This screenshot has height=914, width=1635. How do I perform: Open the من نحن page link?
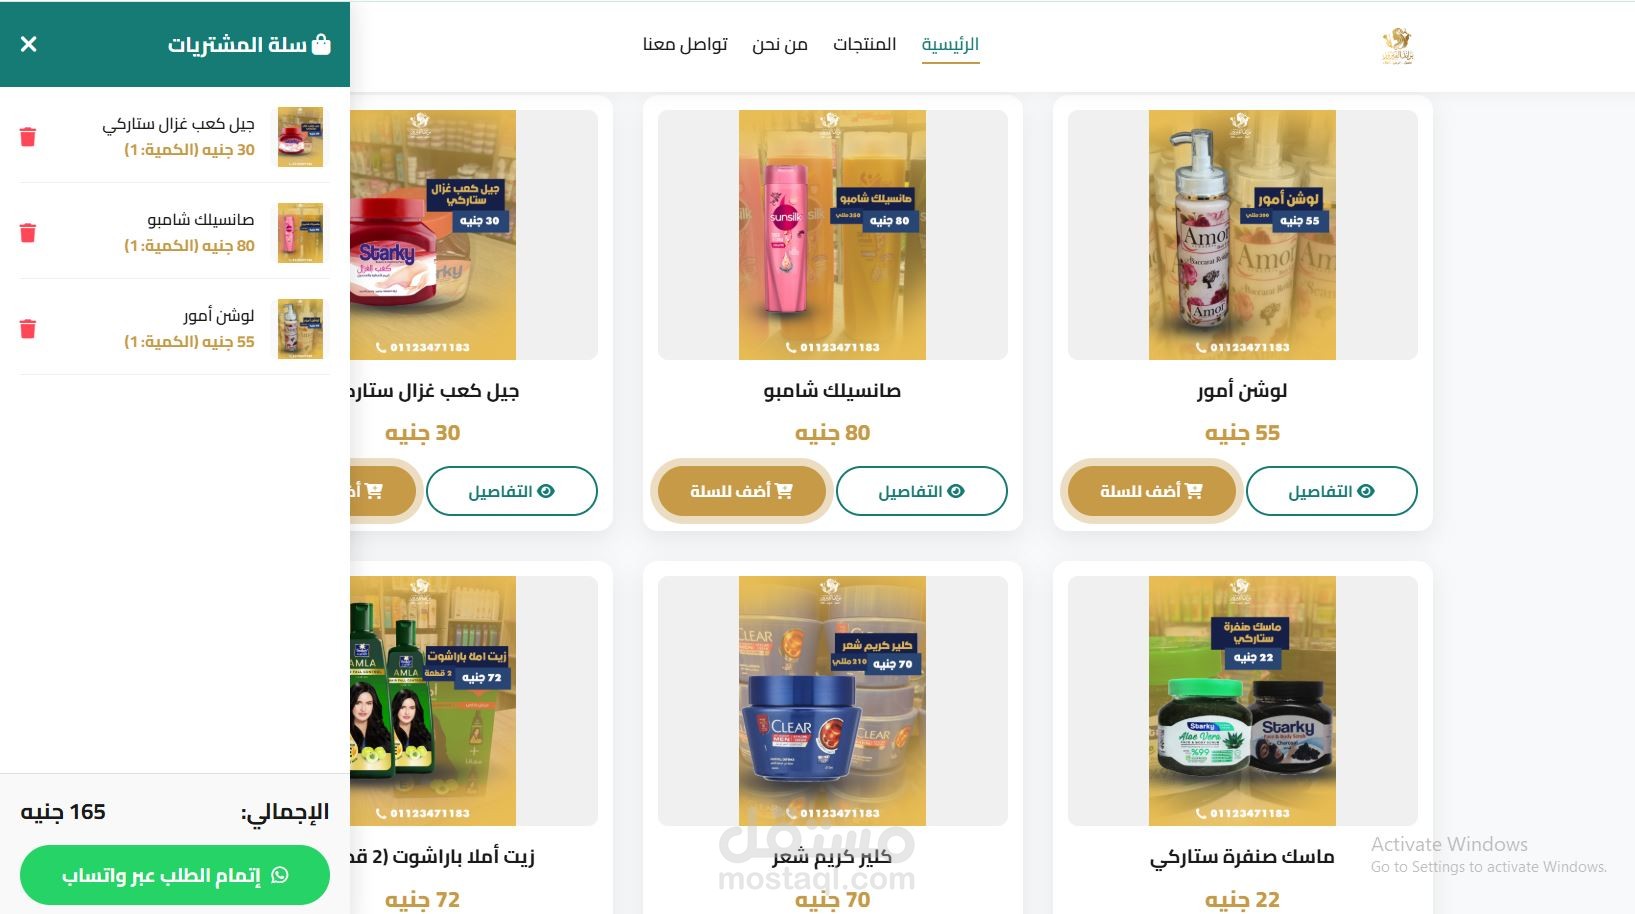click(x=780, y=44)
